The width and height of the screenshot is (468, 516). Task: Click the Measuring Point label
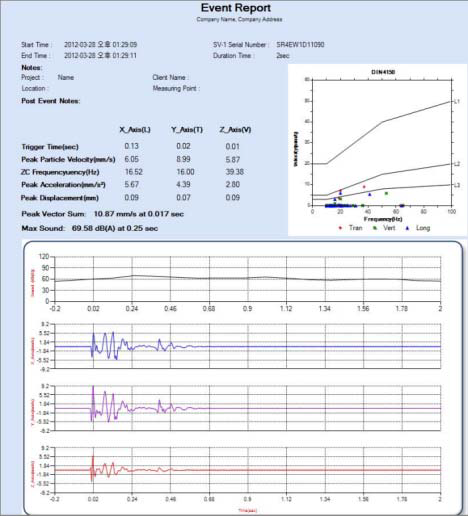pyautogui.click(x=176, y=88)
